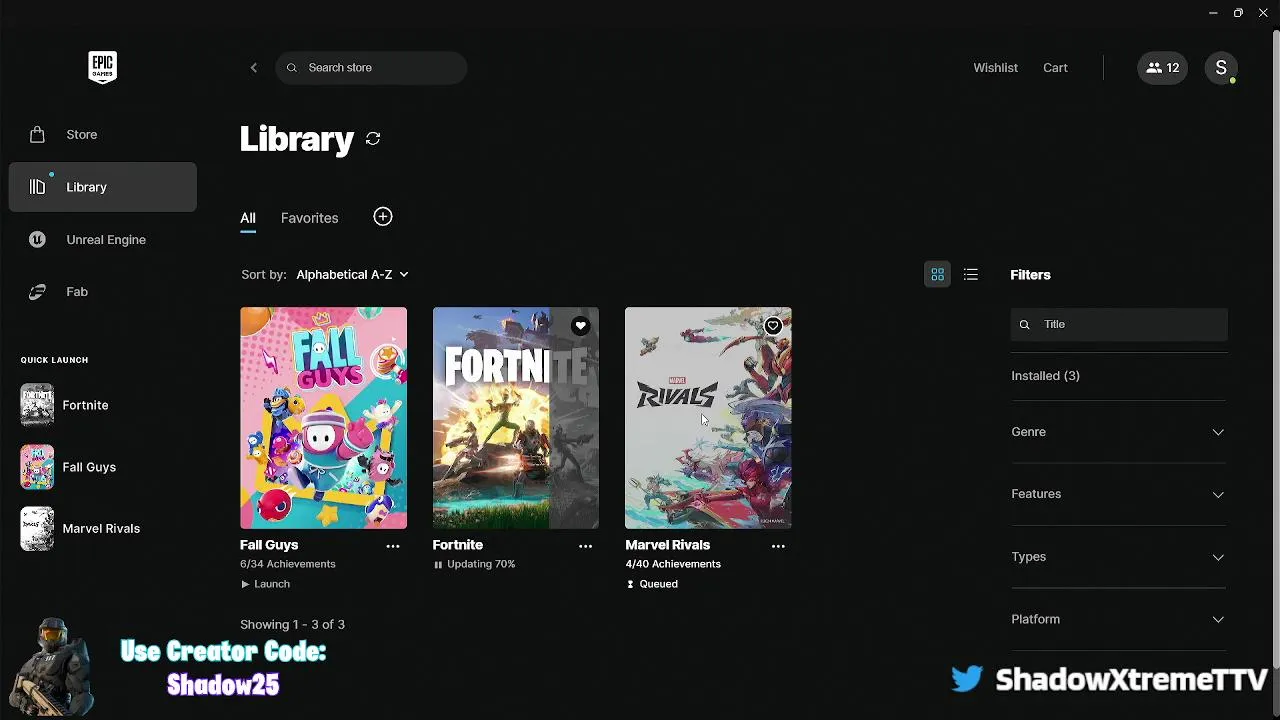Expand the Genre filter
The height and width of the screenshot is (720, 1280).
click(1119, 432)
